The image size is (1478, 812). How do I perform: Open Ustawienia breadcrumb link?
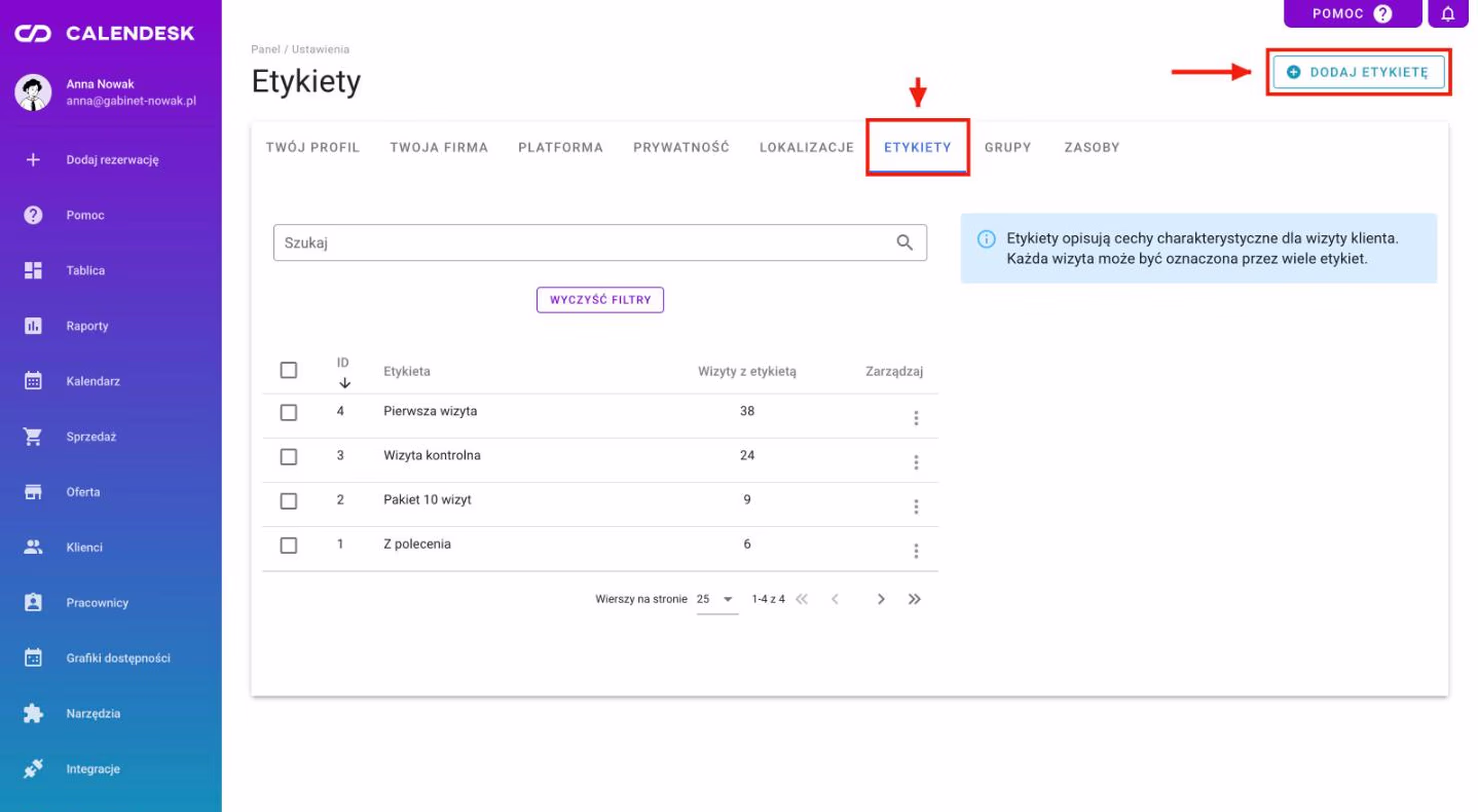click(x=321, y=49)
